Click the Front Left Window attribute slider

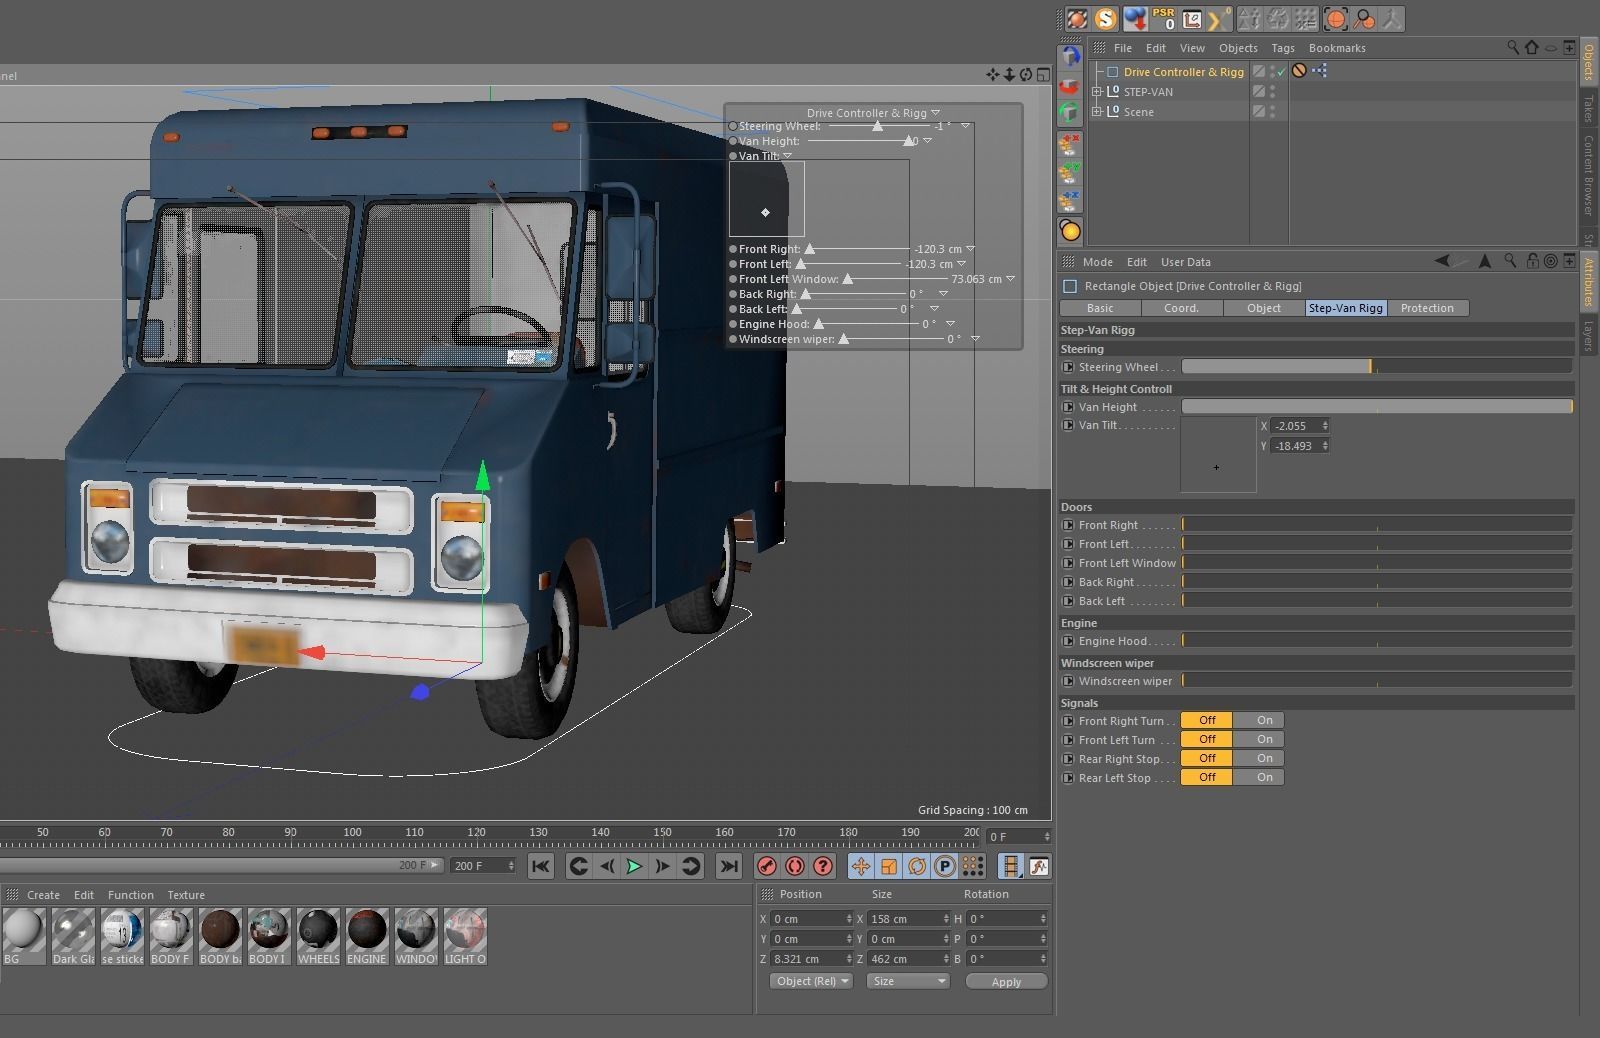pos(1377,563)
